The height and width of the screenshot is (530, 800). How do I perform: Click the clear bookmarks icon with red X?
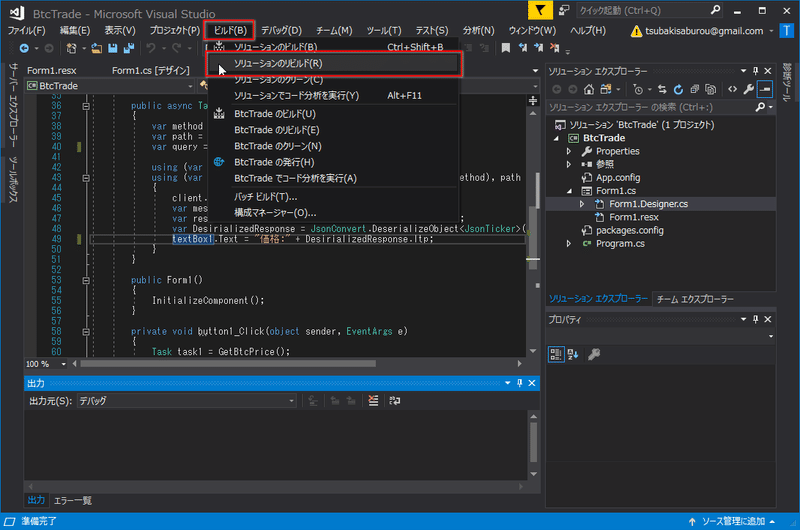tap(555, 48)
